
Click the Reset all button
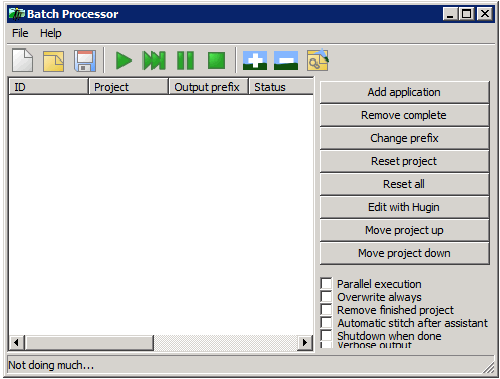tap(404, 184)
